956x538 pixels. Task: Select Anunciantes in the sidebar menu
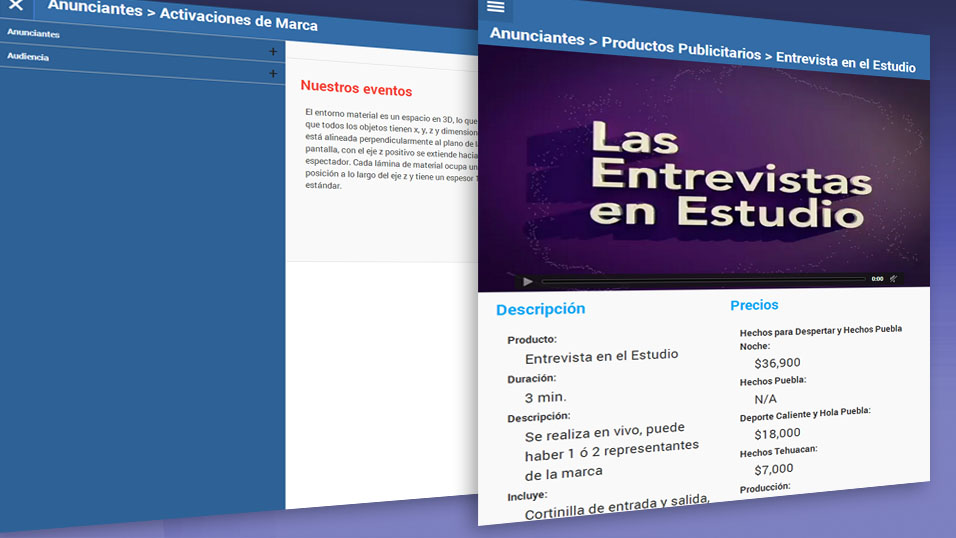pos(33,34)
